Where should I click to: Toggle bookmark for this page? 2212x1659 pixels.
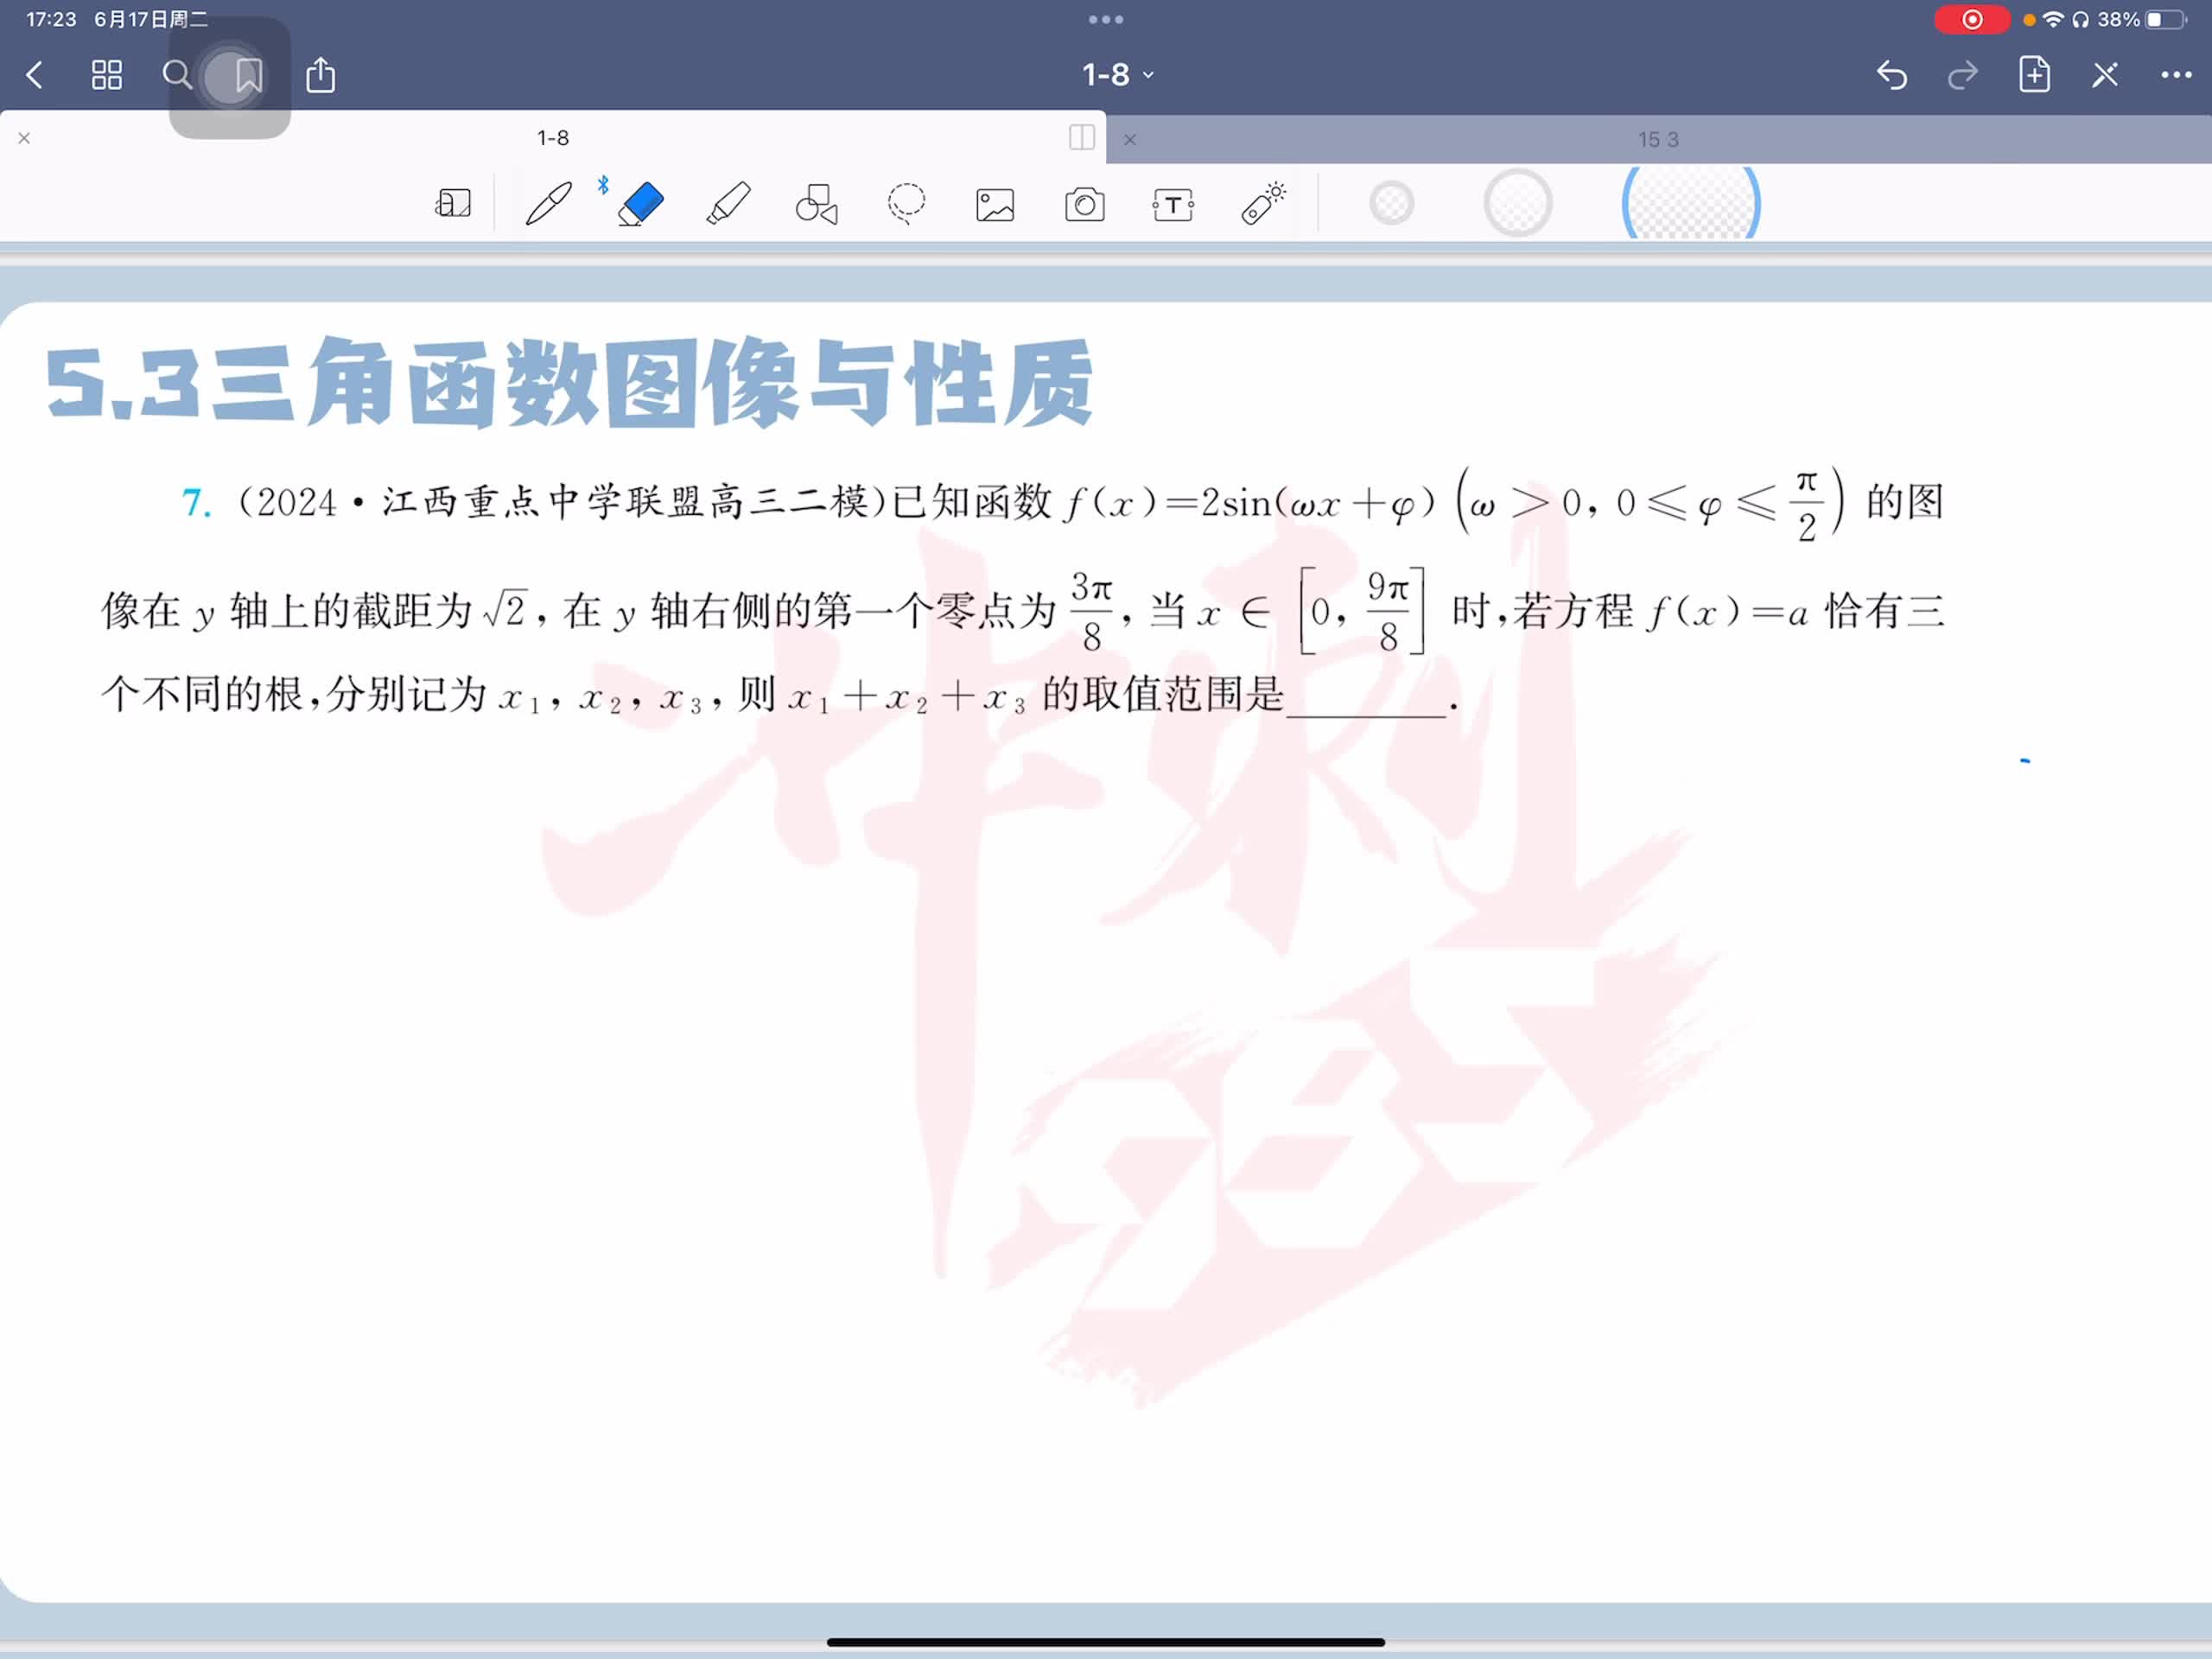(x=248, y=75)
